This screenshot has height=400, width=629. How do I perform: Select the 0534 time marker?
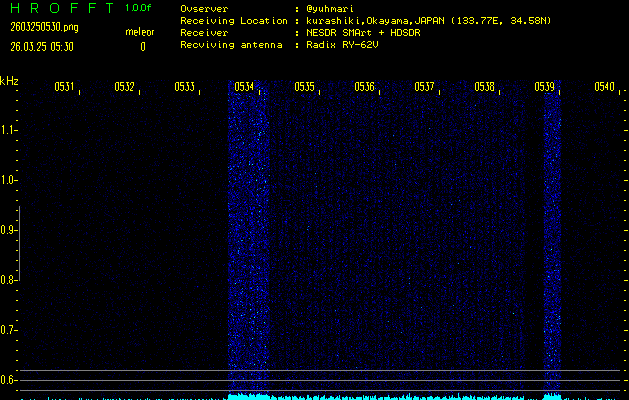(244, 87)
